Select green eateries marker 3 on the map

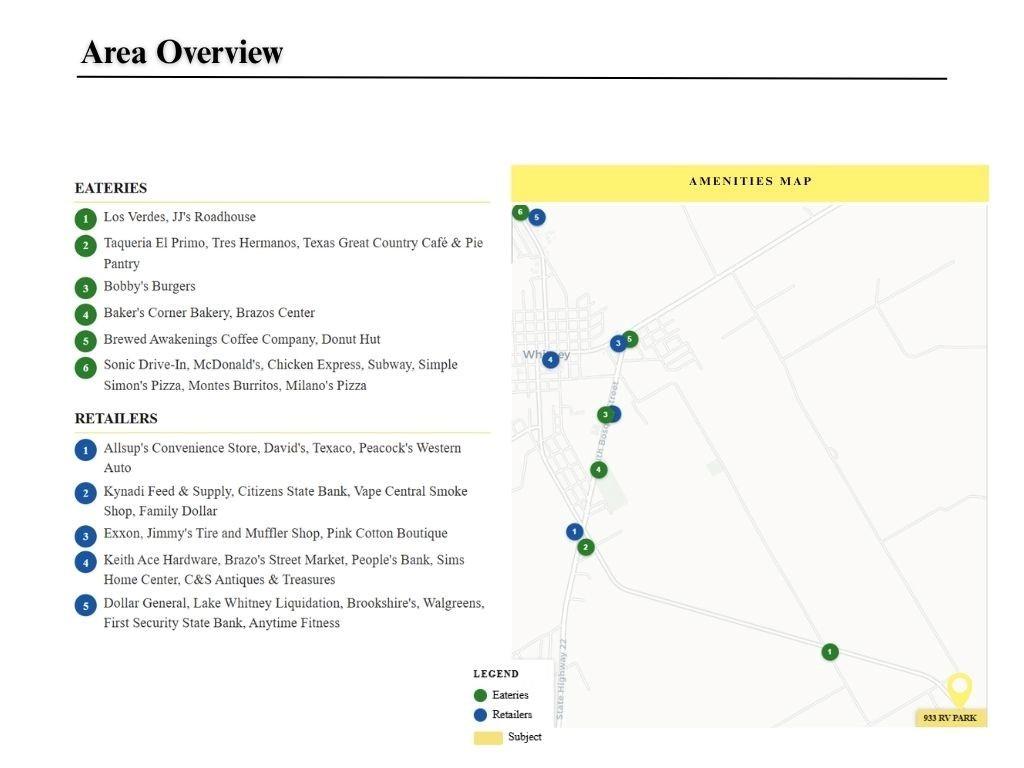[605, 415]
